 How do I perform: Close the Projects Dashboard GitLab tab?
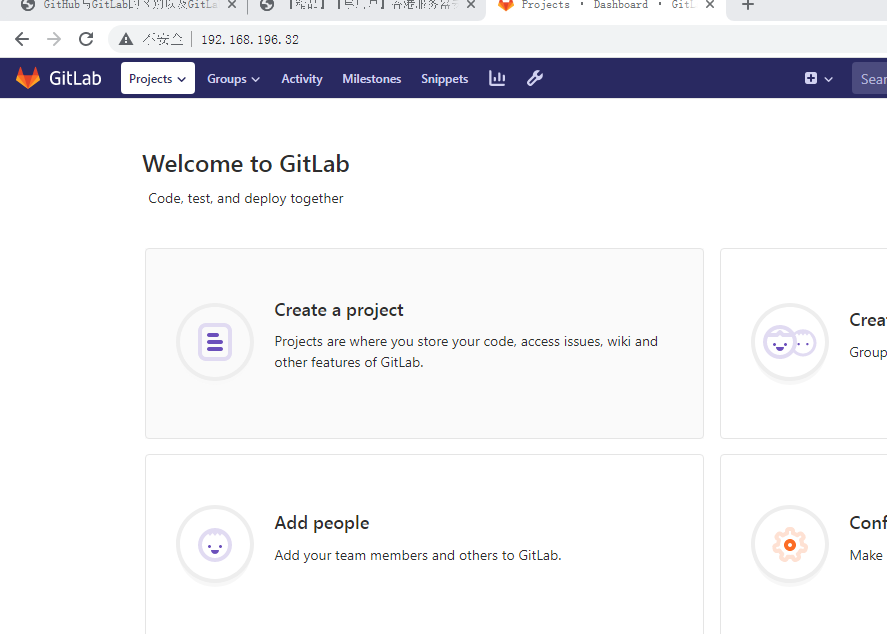coord(710,5)
